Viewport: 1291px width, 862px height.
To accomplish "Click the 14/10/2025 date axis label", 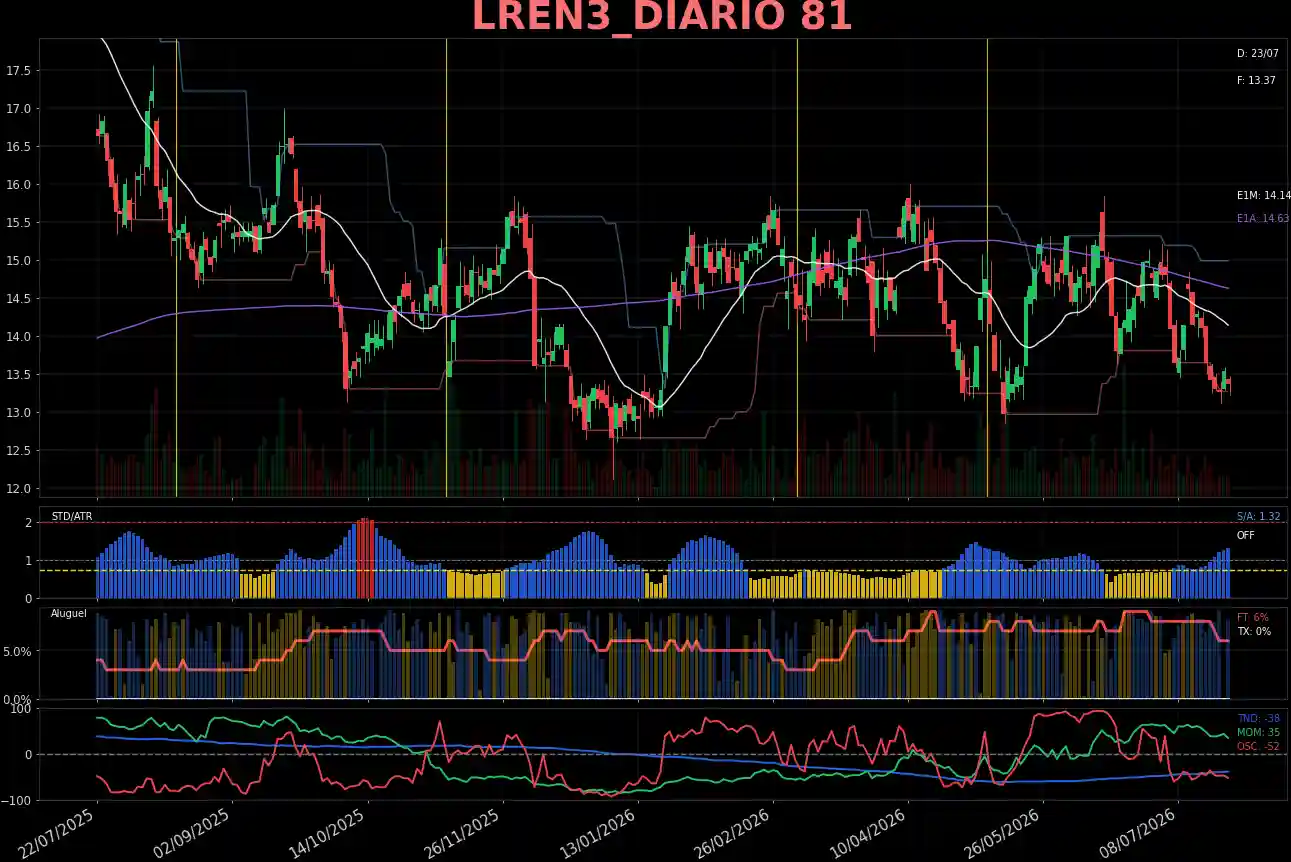I will click(326, 835).
